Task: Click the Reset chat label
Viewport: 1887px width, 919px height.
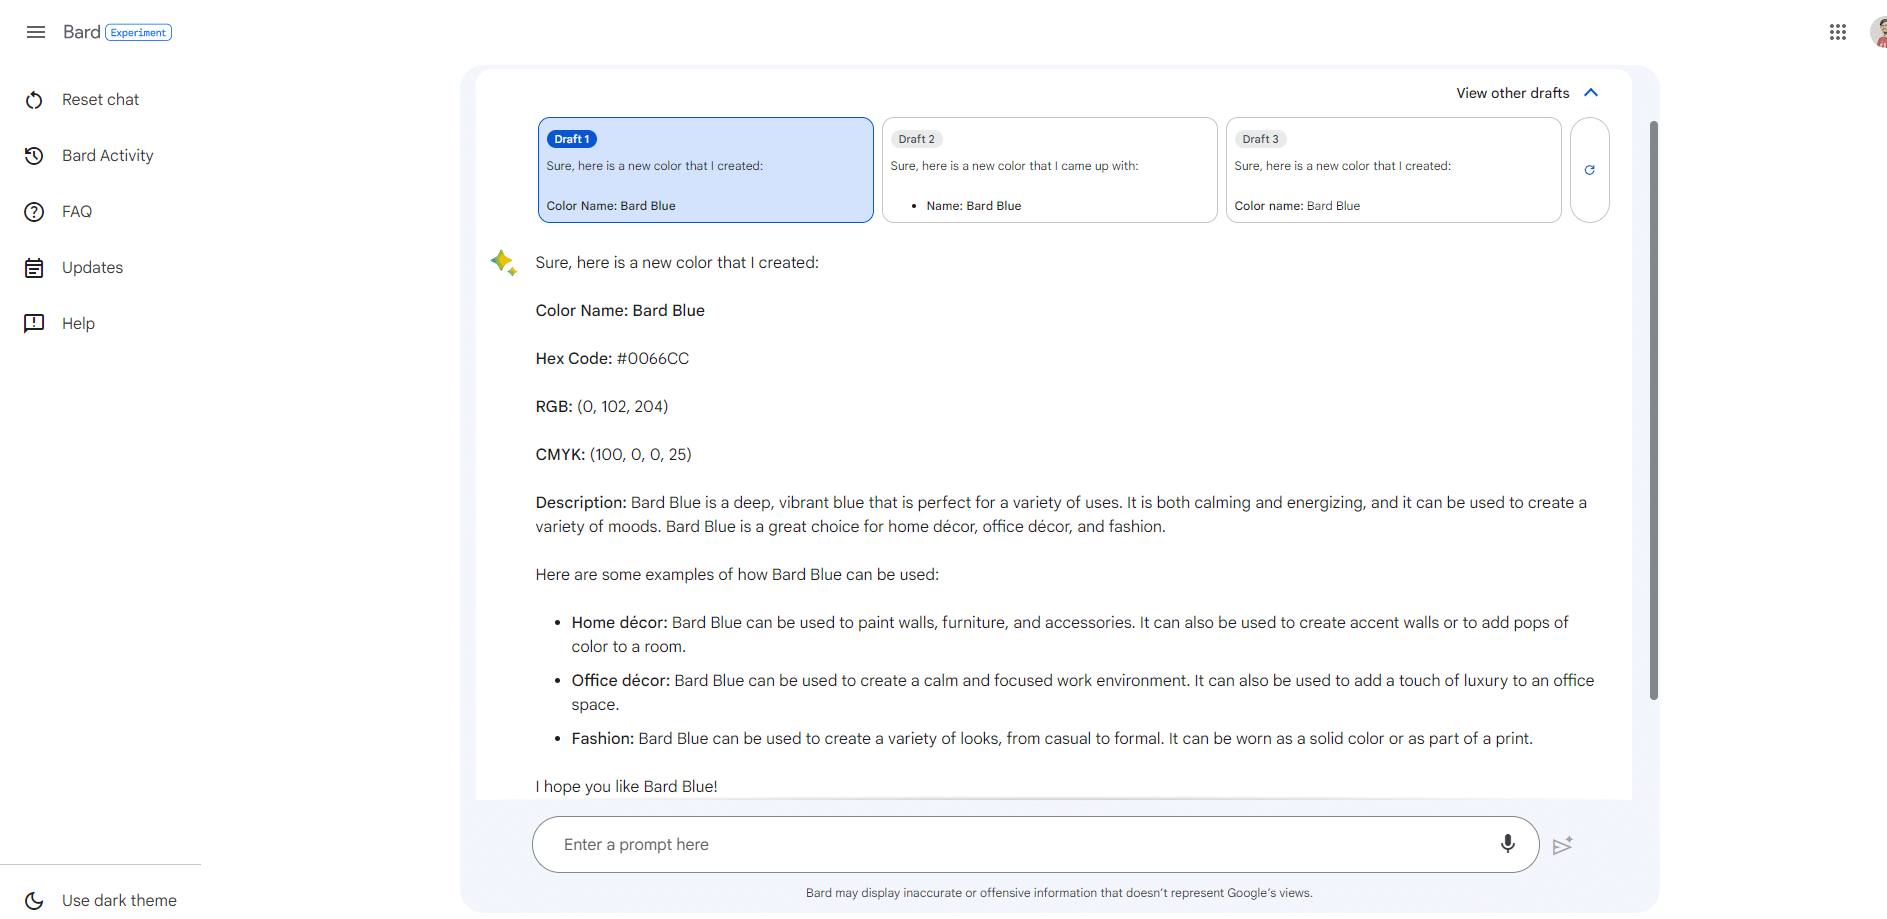Action: click(x=101, y=100)
